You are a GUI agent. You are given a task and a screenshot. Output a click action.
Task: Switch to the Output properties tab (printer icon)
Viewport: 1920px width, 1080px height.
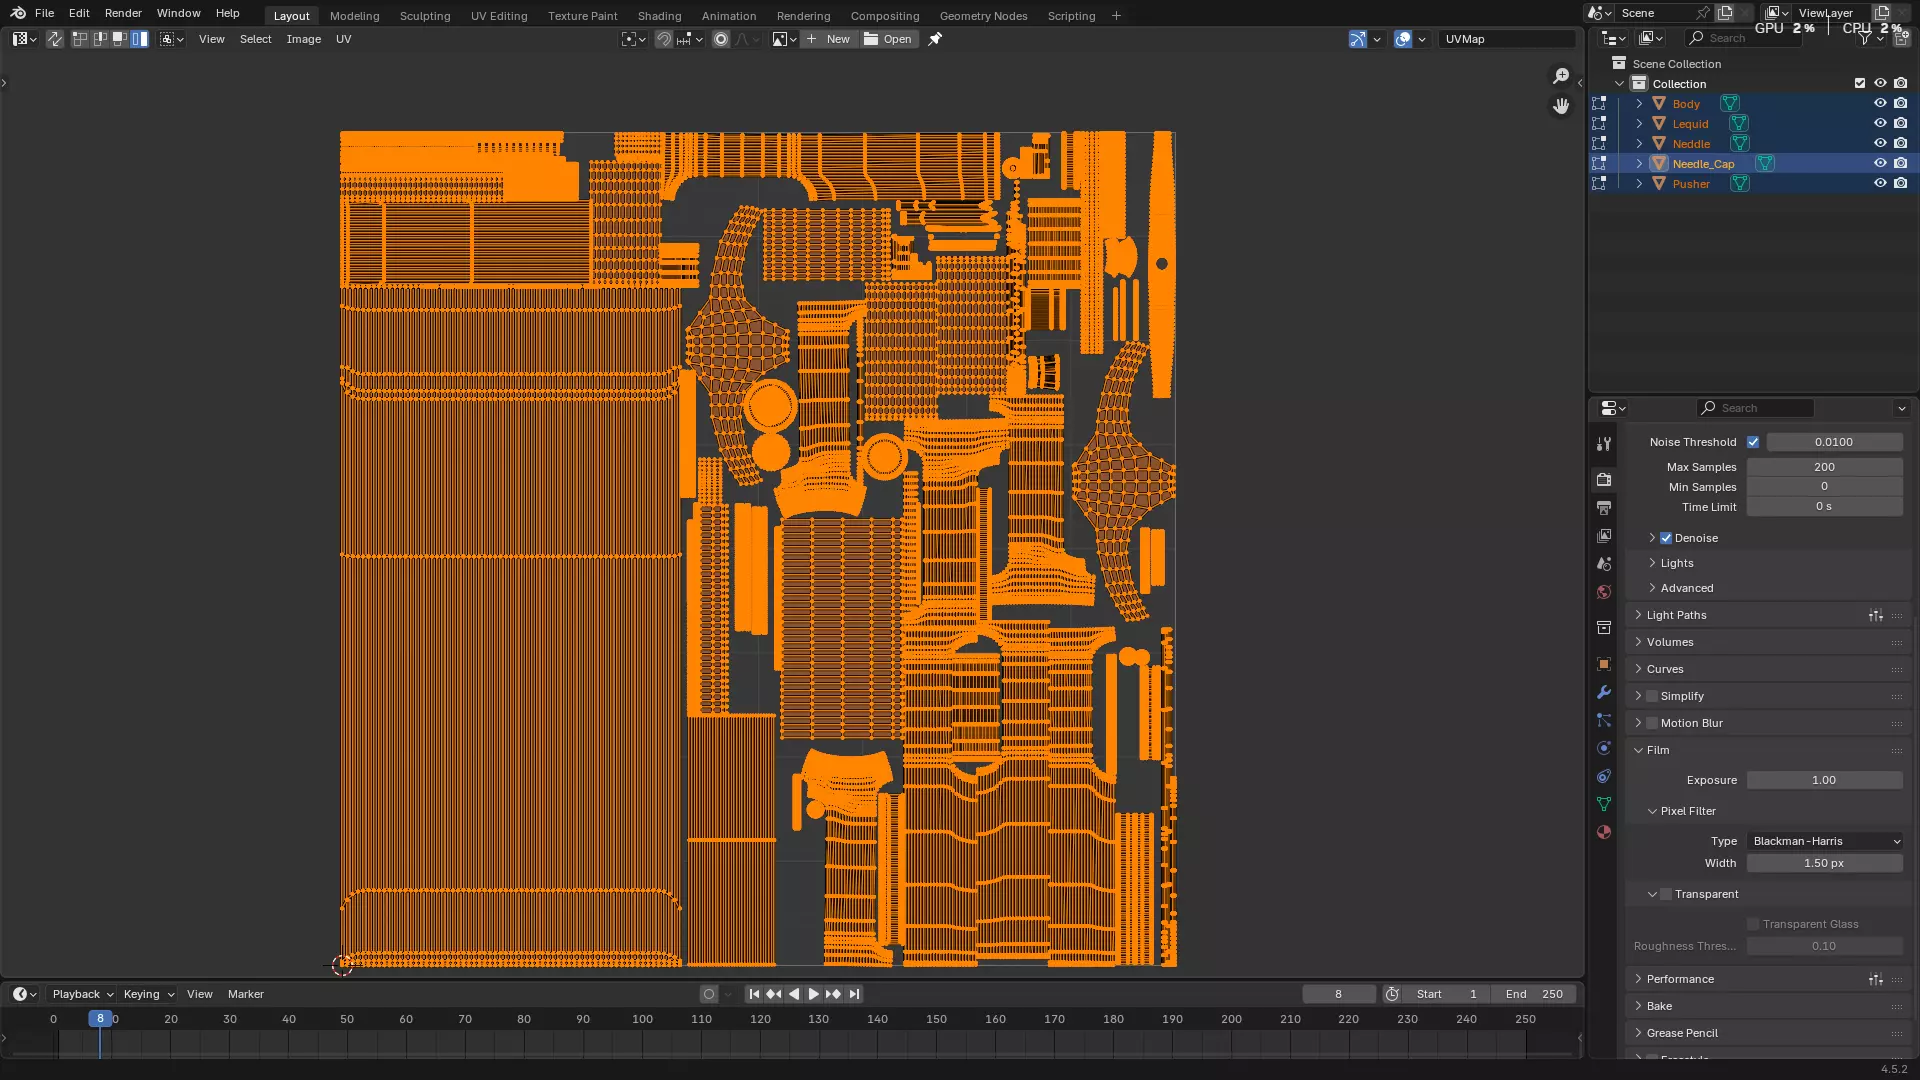pos(1604,508)
